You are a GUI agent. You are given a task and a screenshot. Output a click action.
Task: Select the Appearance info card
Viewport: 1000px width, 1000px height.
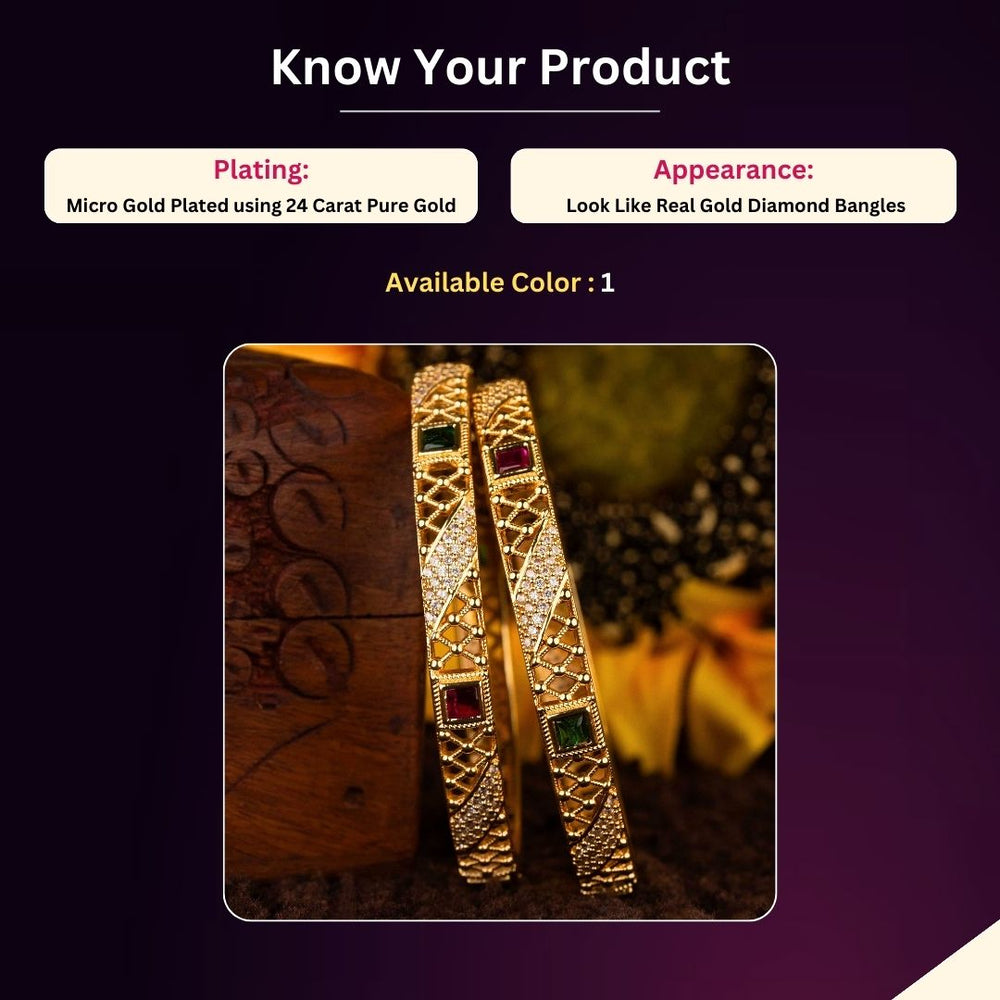733,186
